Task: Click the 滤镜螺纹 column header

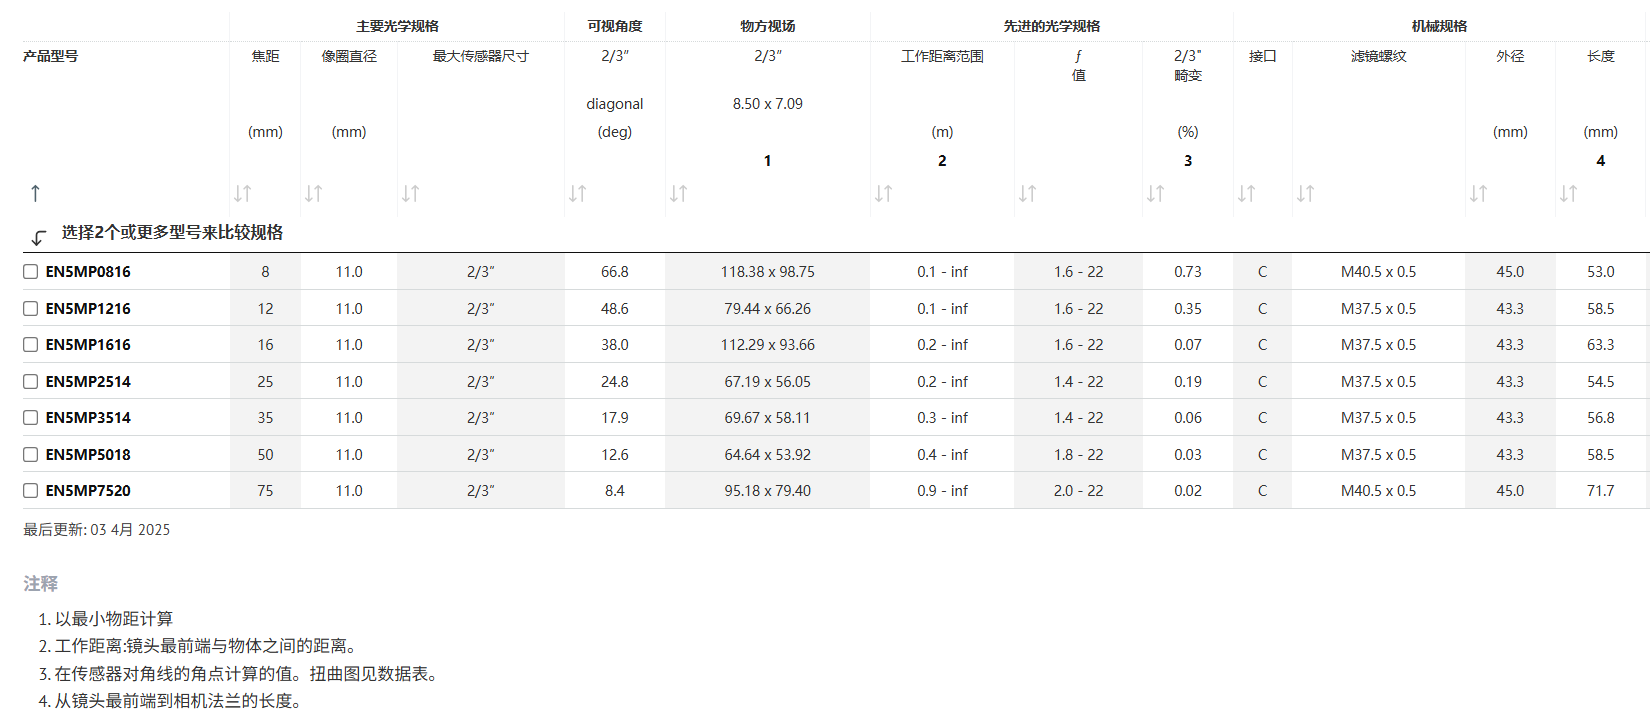Action: (1378, 56)
